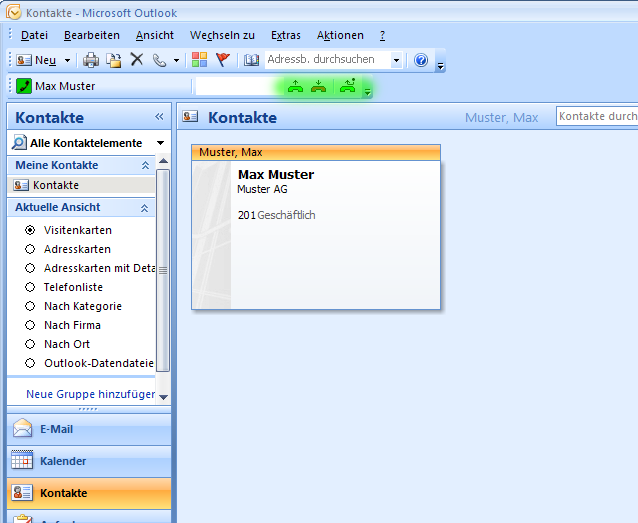This screenshot has width=638, height=523.
Task: Click the blue help question mark icon
Action: [421, 60]
